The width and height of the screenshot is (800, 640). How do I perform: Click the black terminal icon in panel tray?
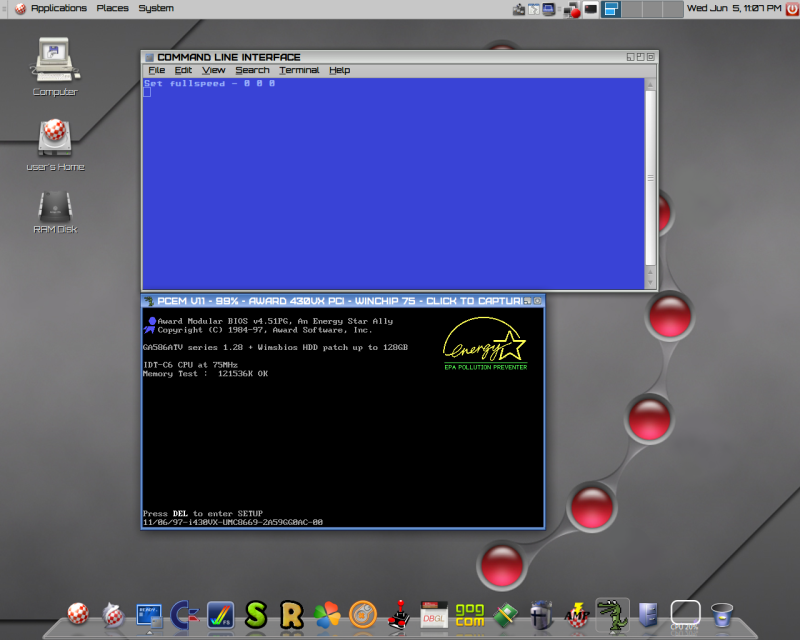590,9
